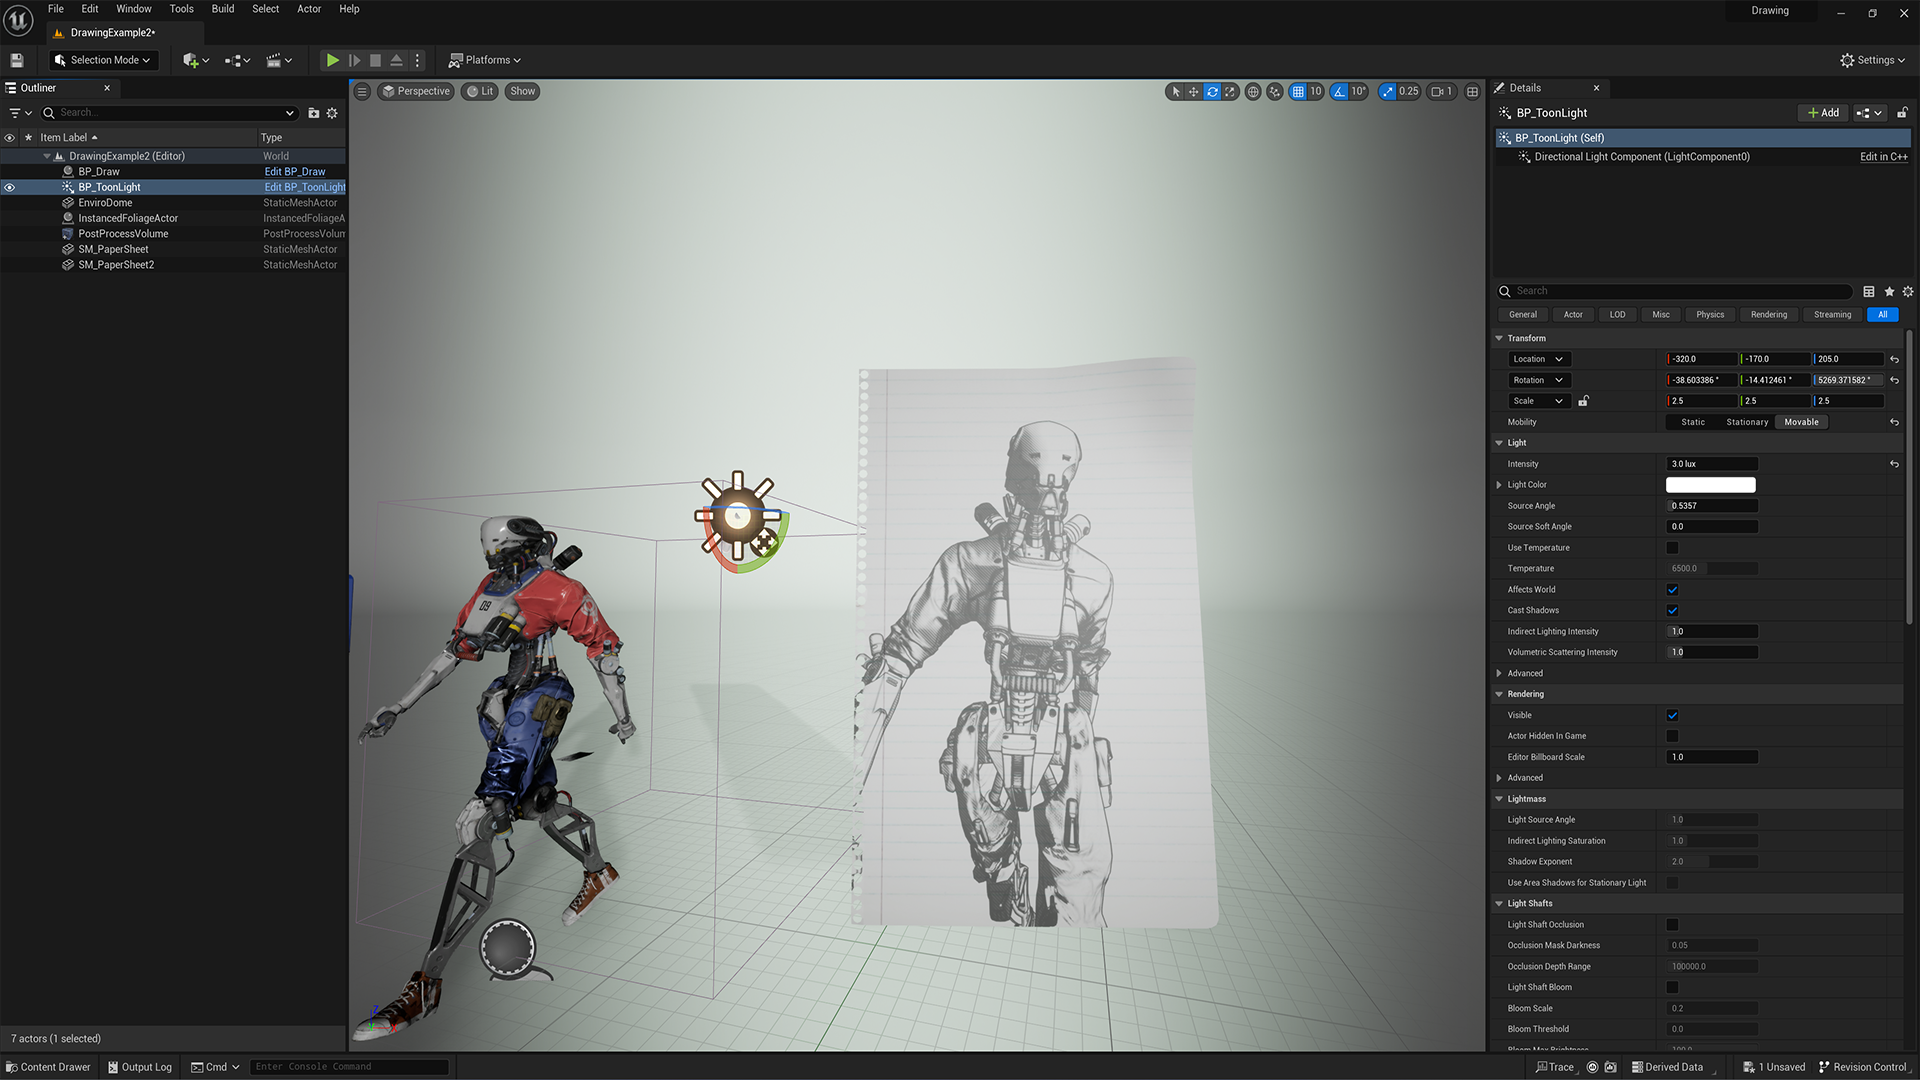Open the Platforms dropdown
Screen dimensions: 1920x1080
click(485, 60)
